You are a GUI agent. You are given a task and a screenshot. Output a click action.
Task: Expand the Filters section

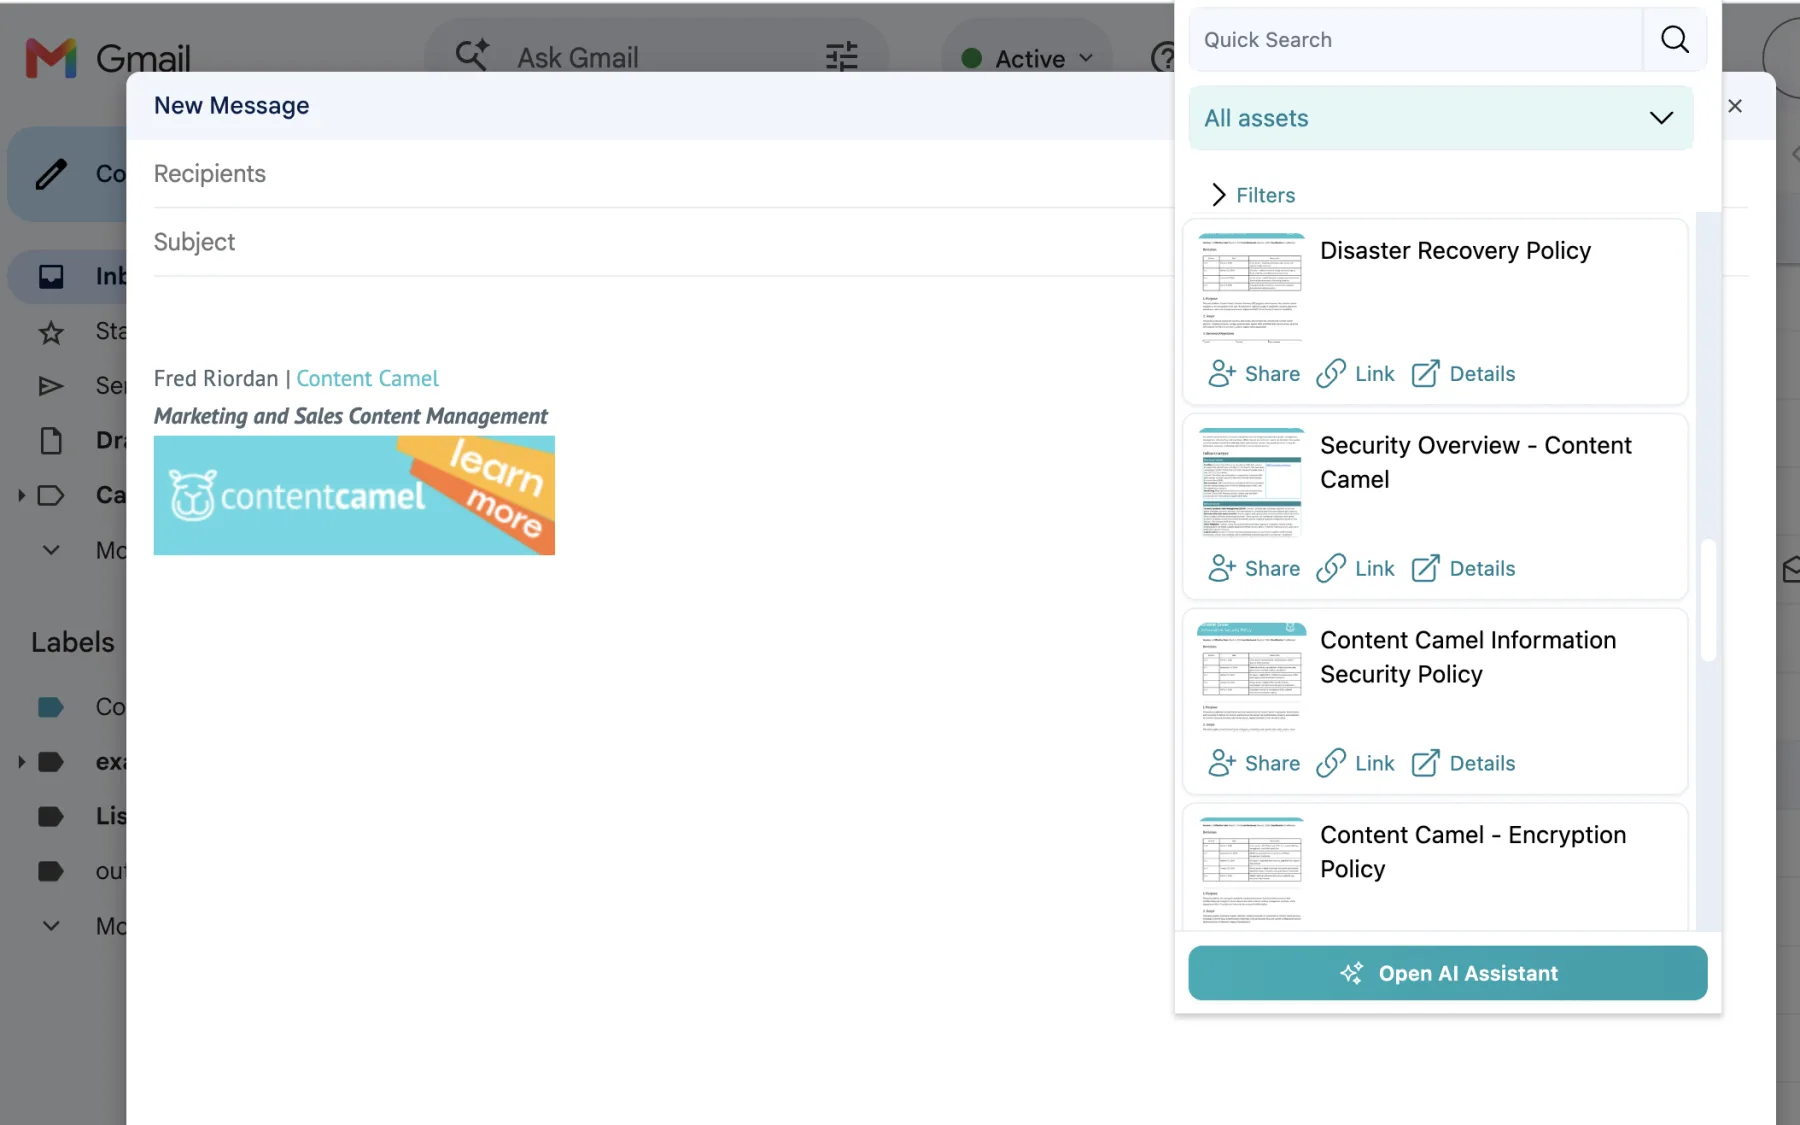[x=1254, y=195]
